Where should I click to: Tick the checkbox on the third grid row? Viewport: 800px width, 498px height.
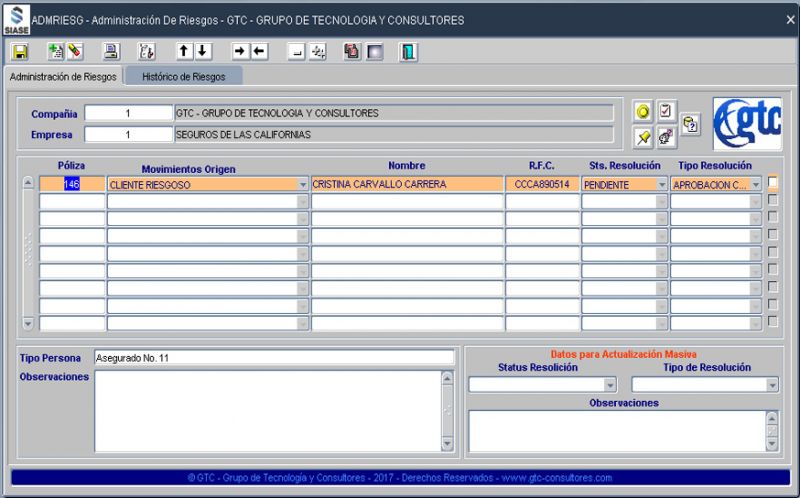pos(772,218)
